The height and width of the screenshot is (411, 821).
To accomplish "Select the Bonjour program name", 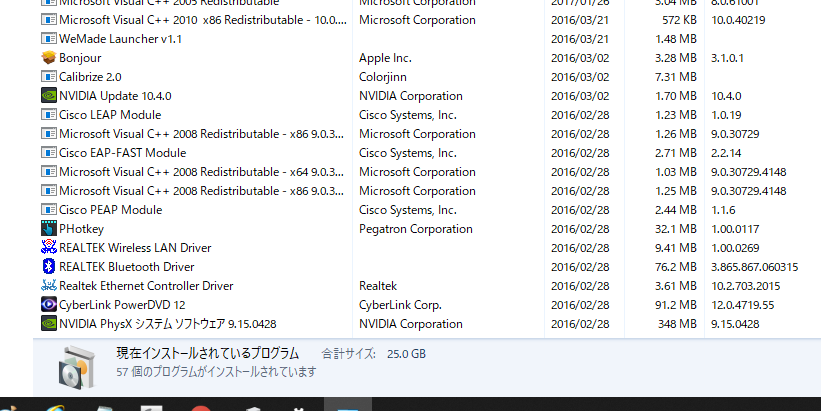I will coord(80,58).
